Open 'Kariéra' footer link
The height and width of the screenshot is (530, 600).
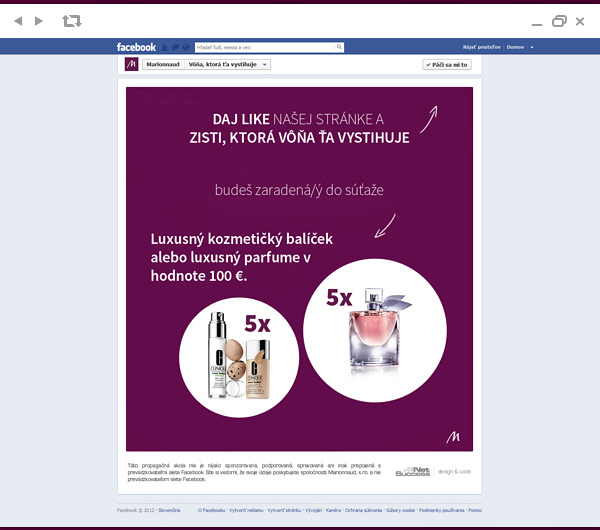pos(333,510)
